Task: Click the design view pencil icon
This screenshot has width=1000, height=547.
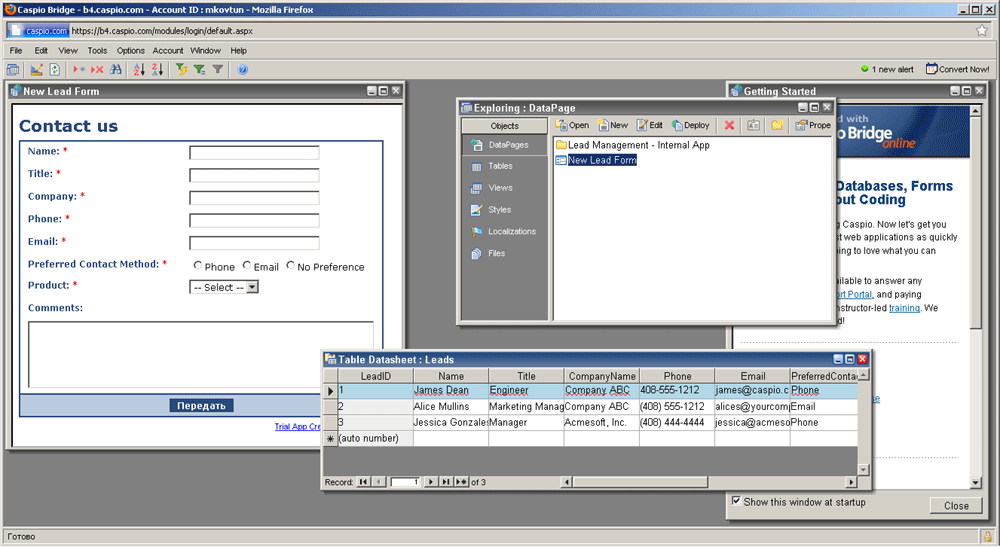Action: pyautogui.click(x=36, y=69)
